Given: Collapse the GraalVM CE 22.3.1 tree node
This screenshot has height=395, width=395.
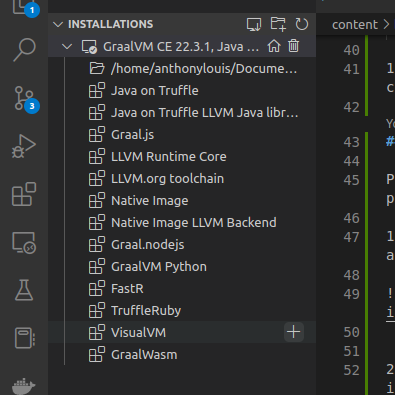Looking at the screenshot, I should (x=67, y=47).
